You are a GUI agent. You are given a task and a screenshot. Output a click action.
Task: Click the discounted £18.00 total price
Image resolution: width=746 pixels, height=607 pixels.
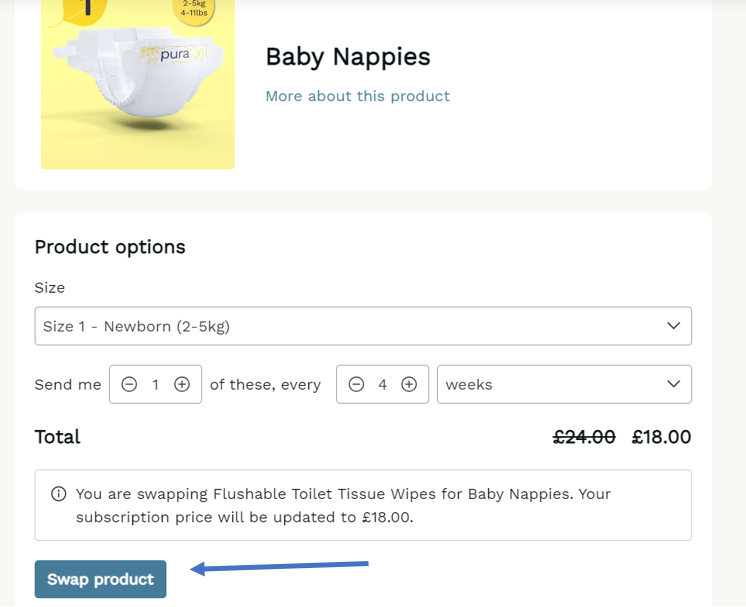(661, 437)
